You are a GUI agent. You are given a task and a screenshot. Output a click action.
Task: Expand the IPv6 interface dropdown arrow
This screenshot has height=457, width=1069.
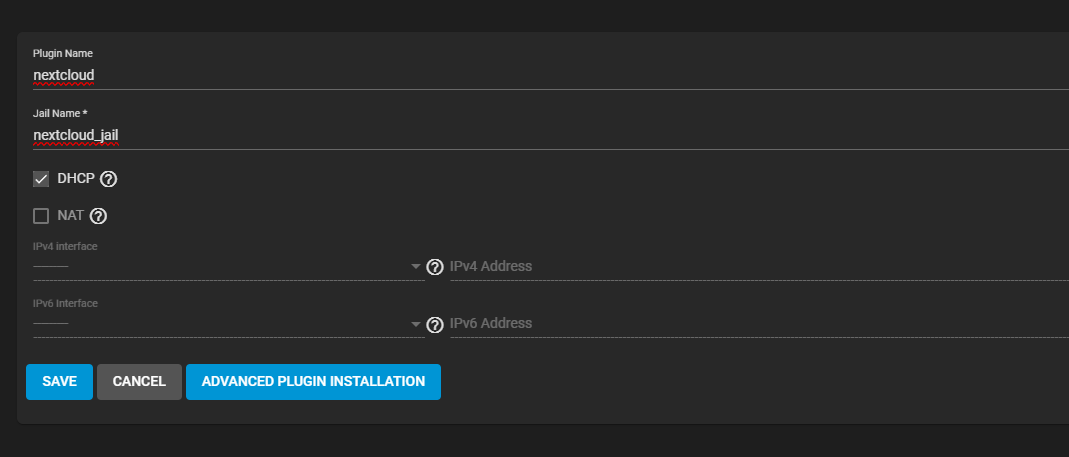pos(416,324)
